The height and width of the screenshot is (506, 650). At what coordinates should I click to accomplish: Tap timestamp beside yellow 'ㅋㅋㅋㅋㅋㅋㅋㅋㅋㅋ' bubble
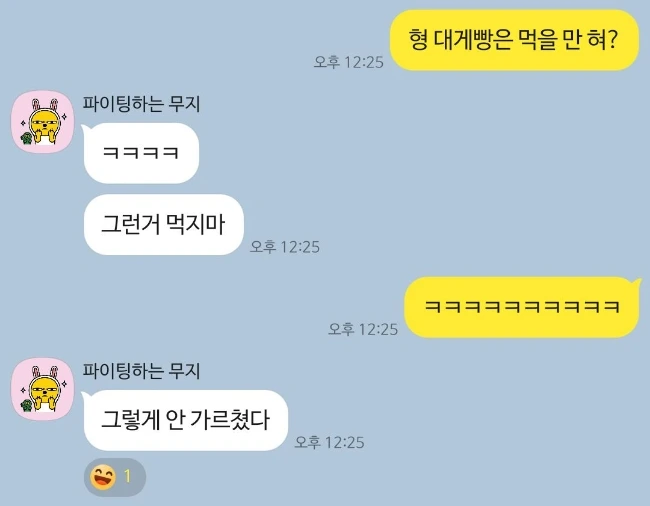pyautogui.click(x=363, y=329)
